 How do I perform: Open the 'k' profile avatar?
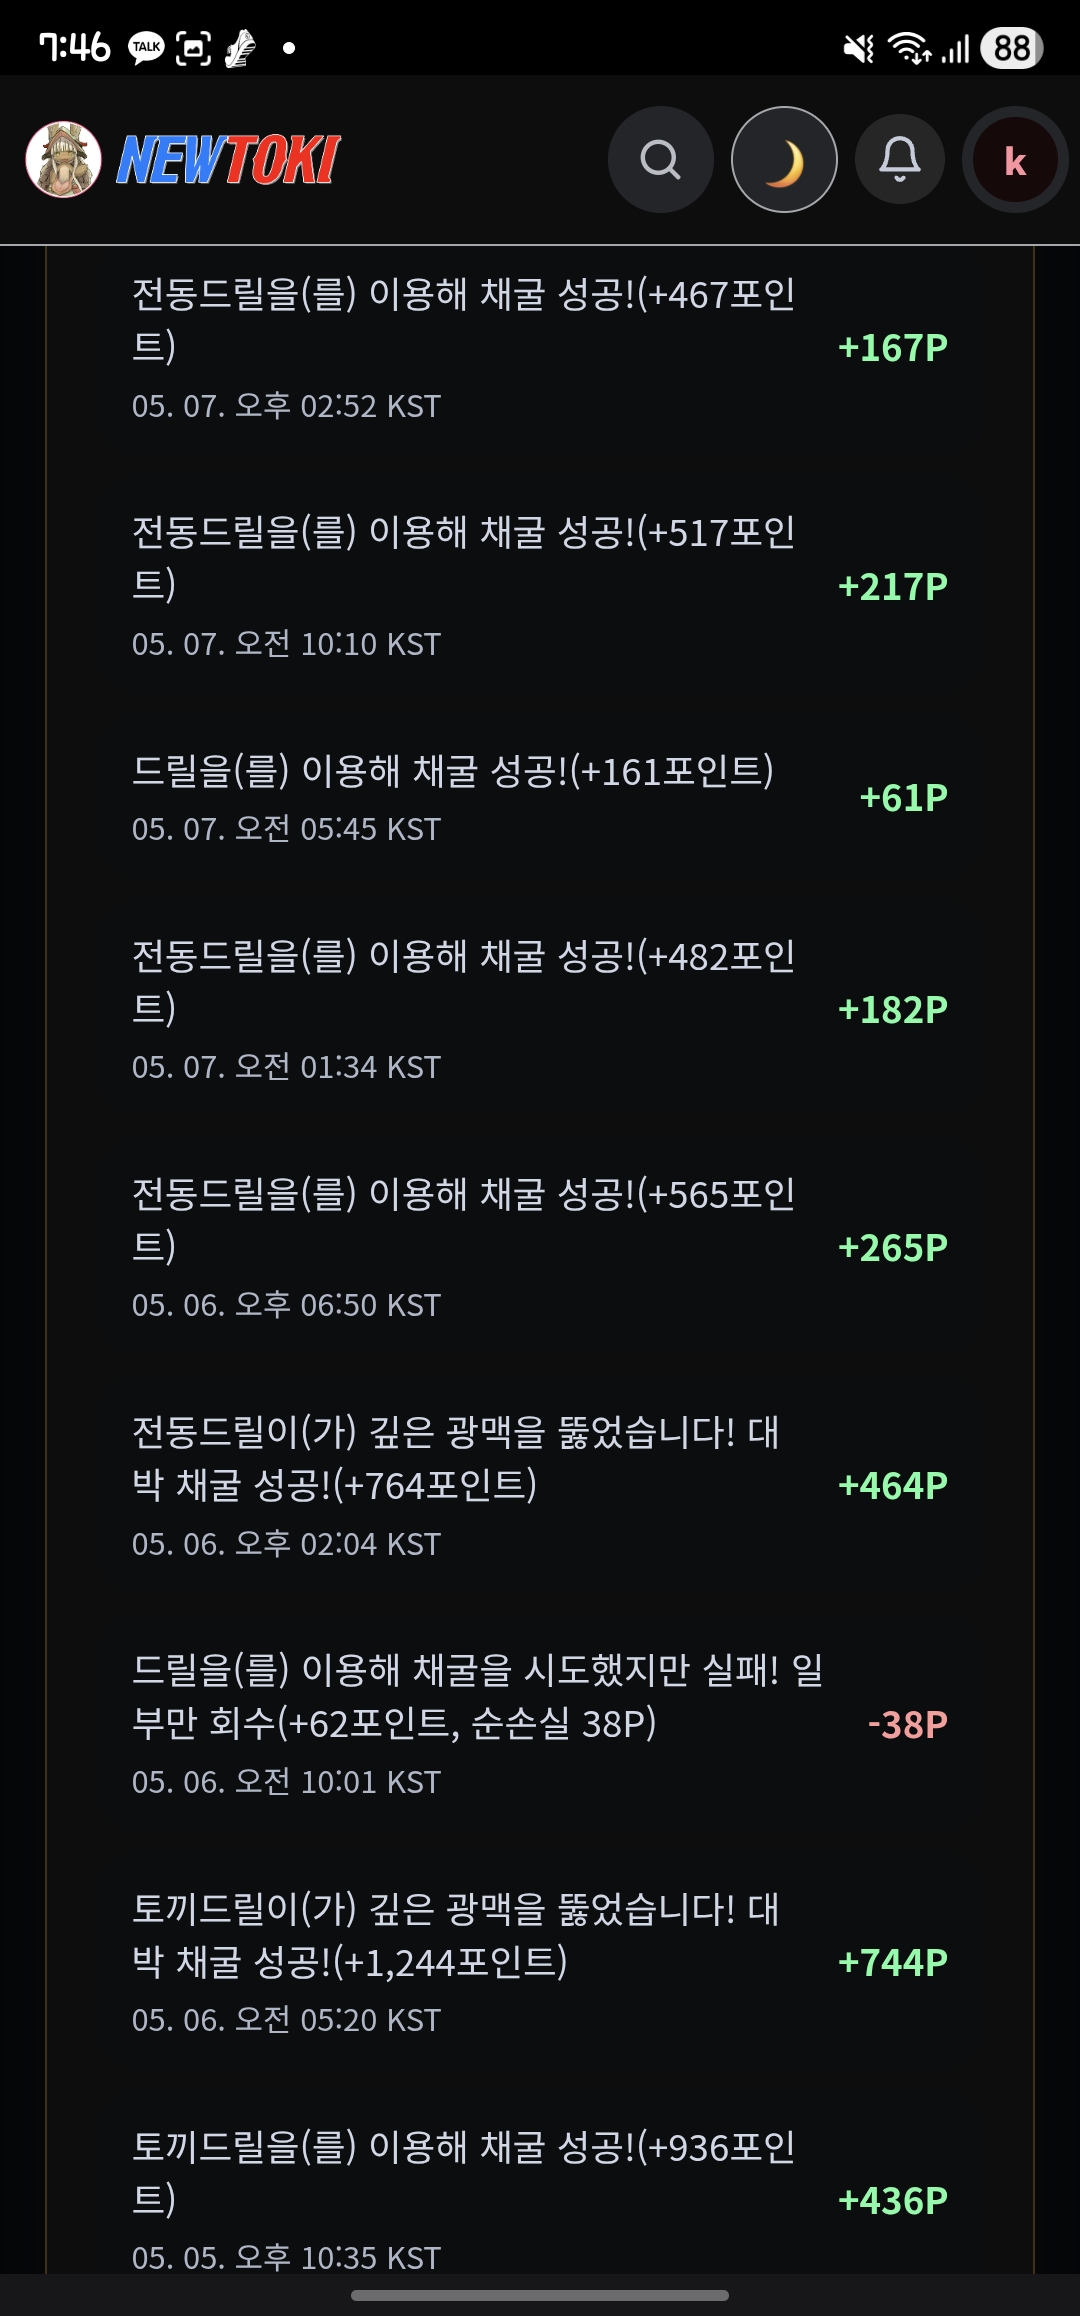tap(1015, 160)
